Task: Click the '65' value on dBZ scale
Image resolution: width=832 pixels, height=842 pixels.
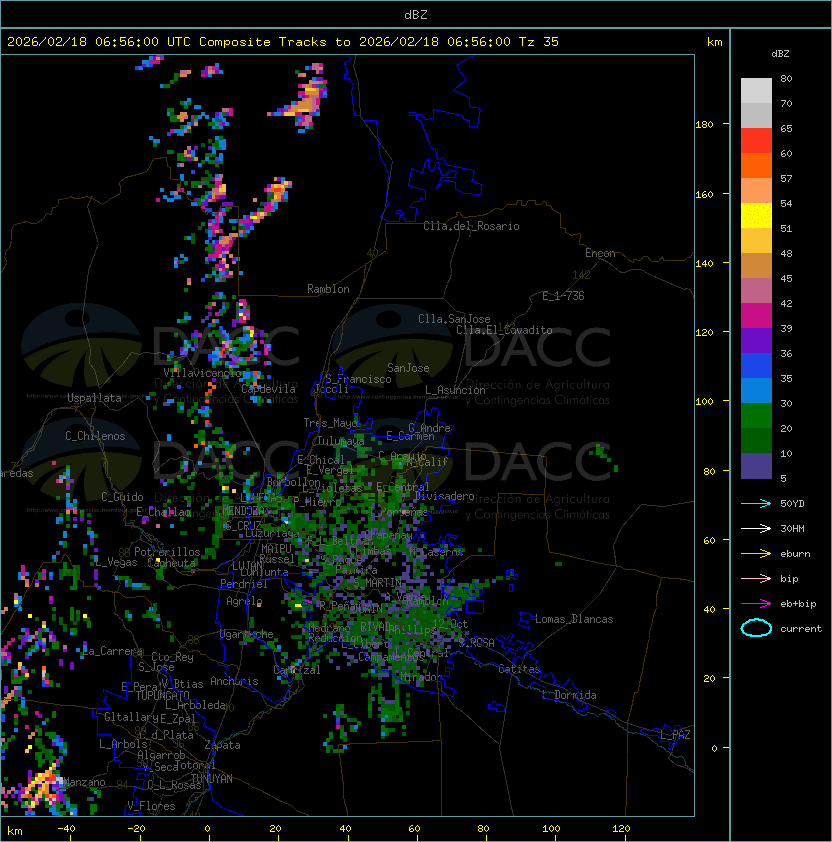Action: coord(786,128)
